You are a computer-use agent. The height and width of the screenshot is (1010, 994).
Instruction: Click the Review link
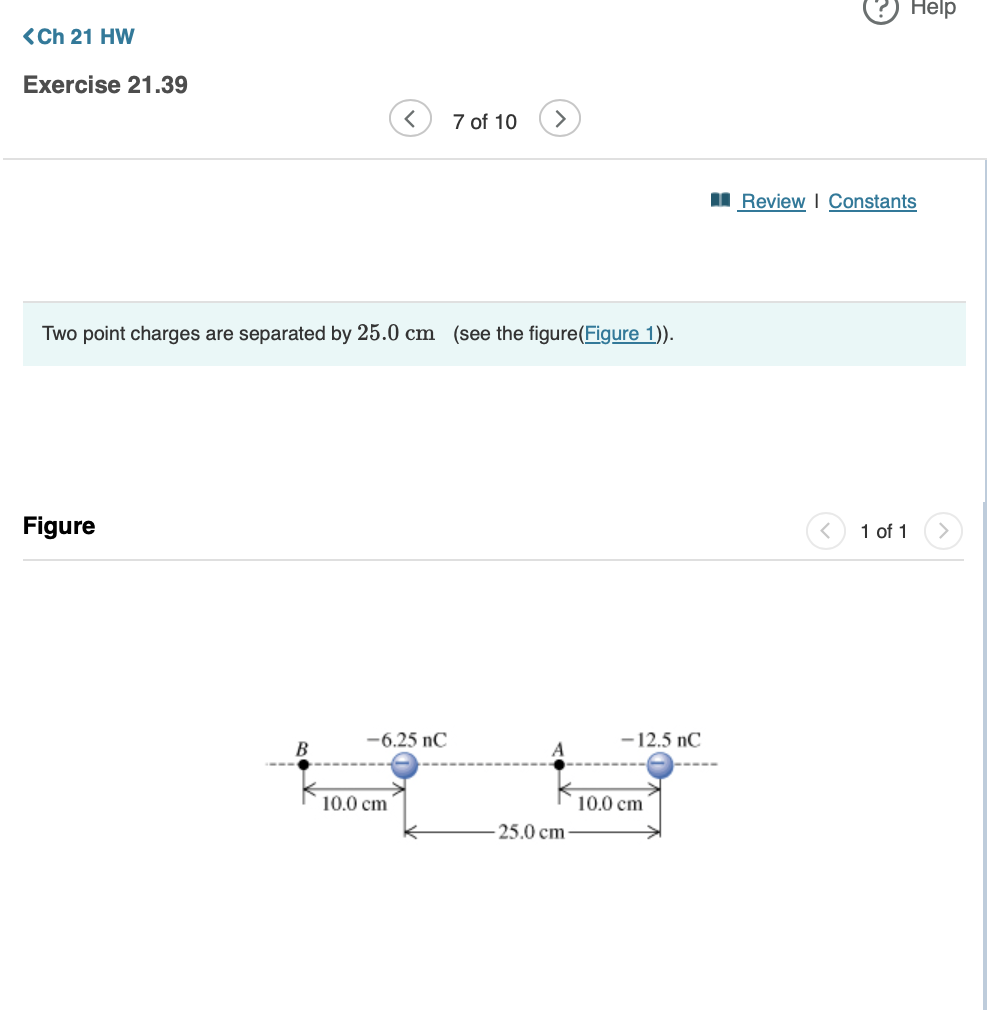coord(772,201)
